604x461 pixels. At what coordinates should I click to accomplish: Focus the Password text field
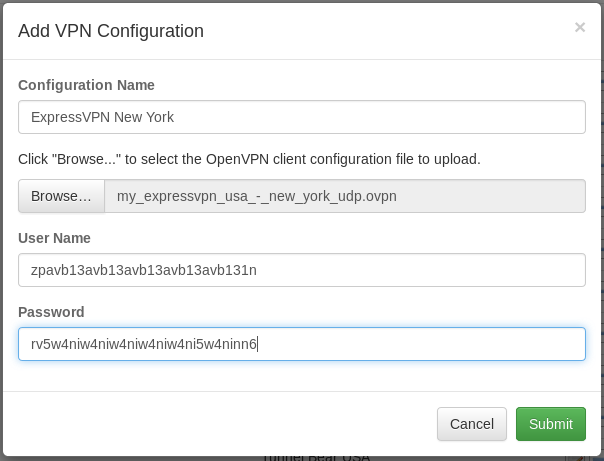click(301, 344)
